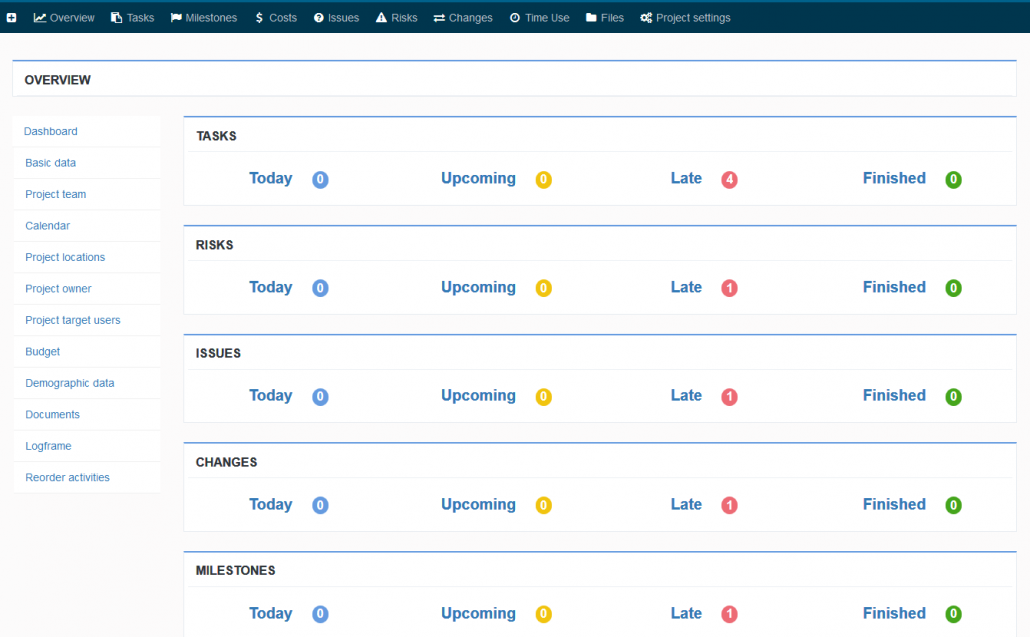
Task: Open Basic data in the sidebar
Action: (x=51, y=163)
